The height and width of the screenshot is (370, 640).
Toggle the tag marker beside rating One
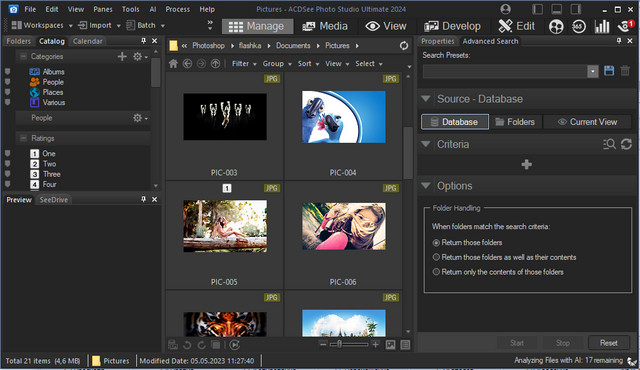(x=7, y=154)
